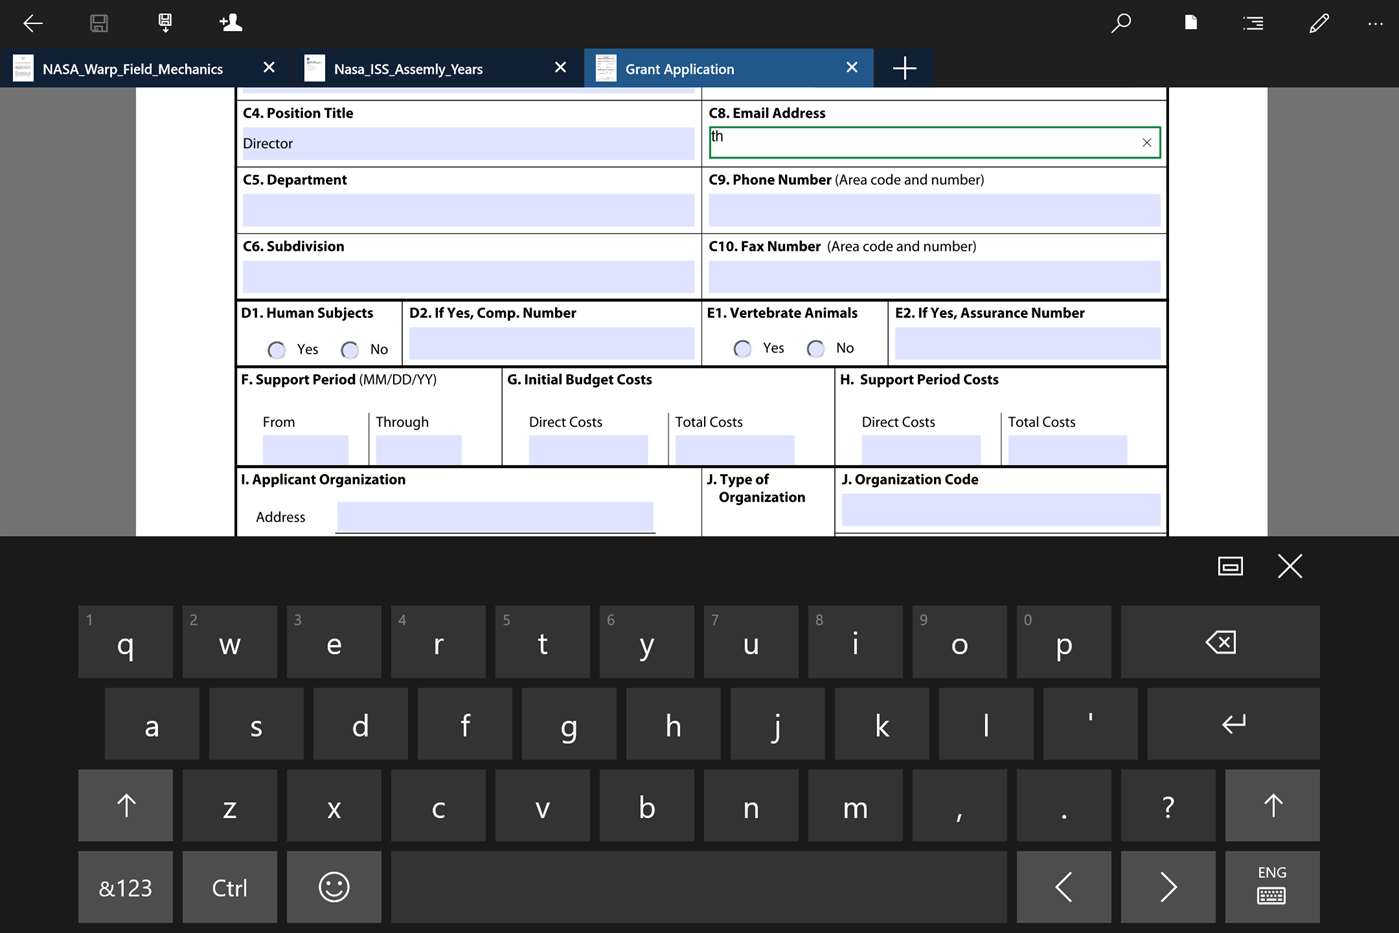Image resolution: width=1399 pixels, height=933 pixels.
Task: Open the search function
Action: pyautogui.click(x=1120, y=22)
